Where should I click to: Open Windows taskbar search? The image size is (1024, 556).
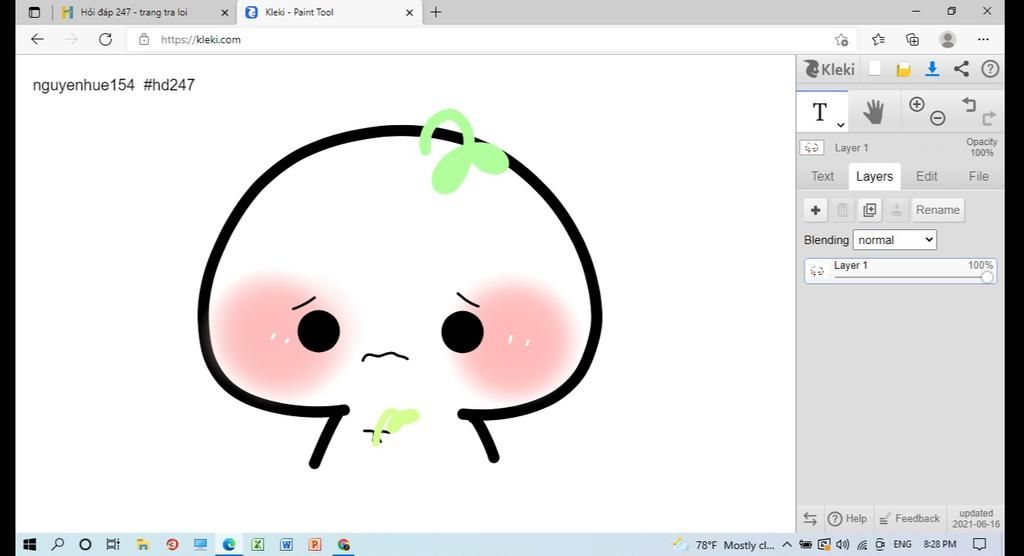click(57, 544)
